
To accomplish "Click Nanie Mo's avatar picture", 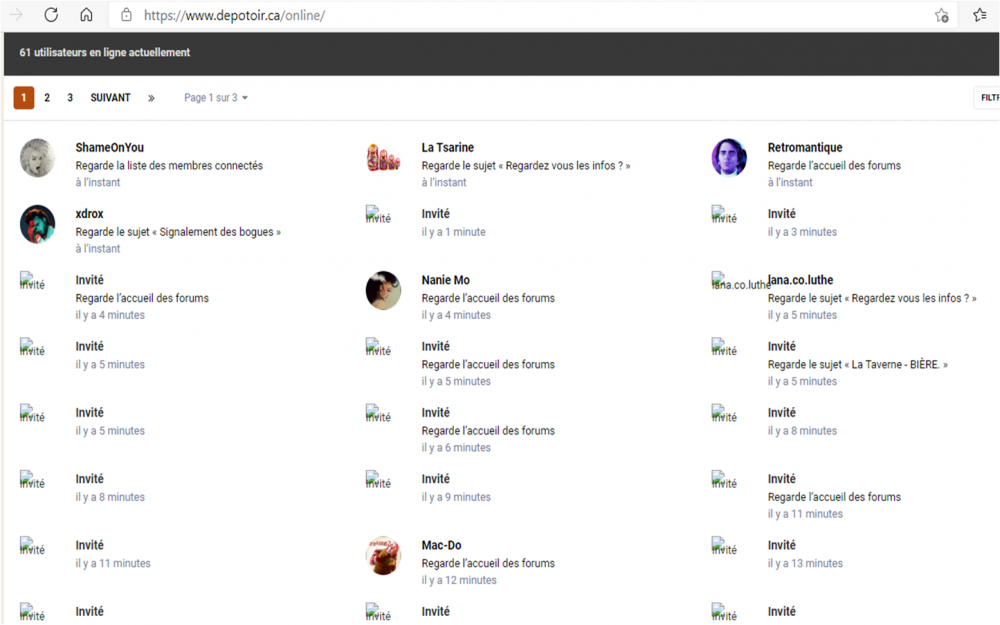I will [383, 290].
